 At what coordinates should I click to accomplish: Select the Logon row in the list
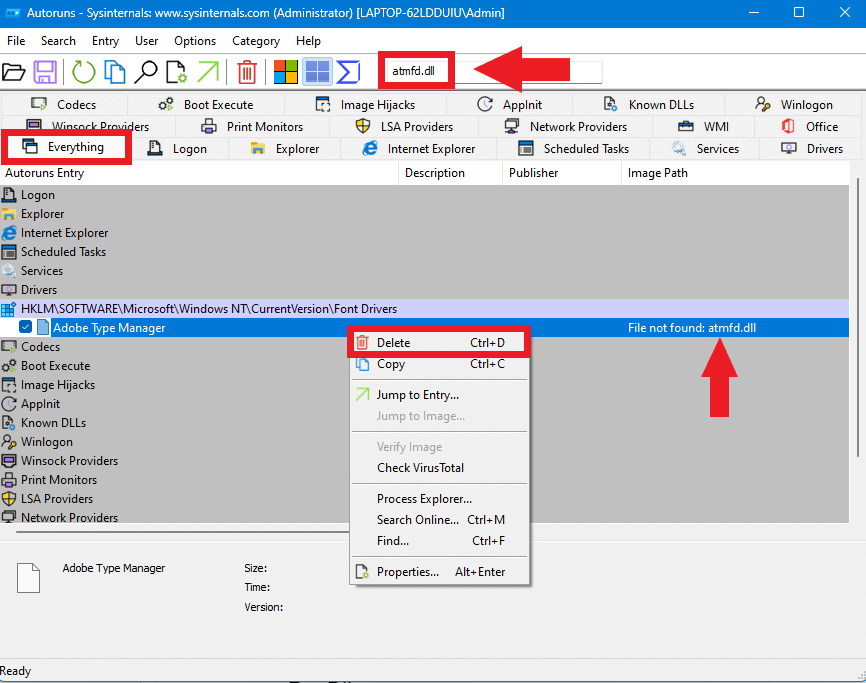coord(424,195)
